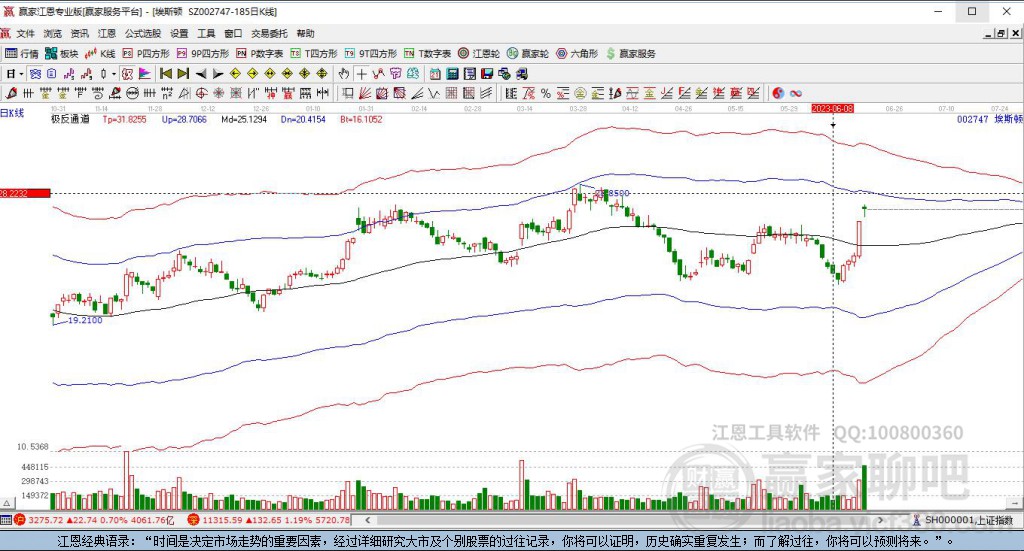Open the 工具 menu
Screen dimensions: 1024x551
click(x=206, y=33)
